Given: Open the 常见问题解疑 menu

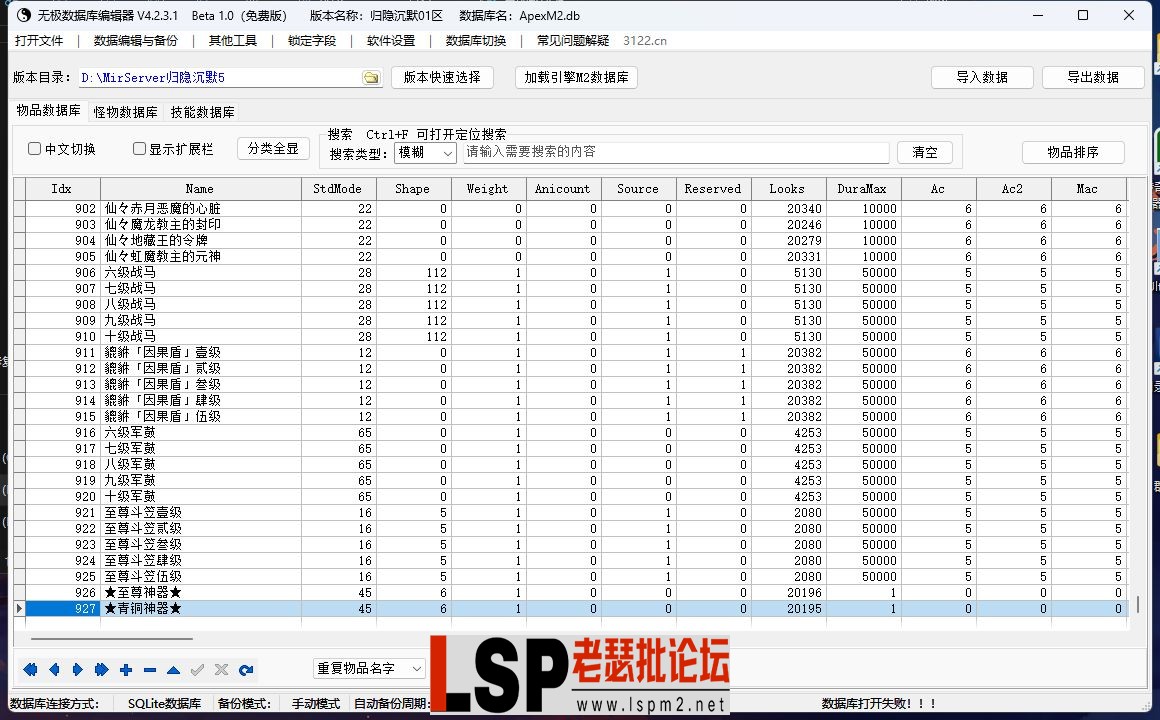Looking at the screenshot, I should coord(573,41).
